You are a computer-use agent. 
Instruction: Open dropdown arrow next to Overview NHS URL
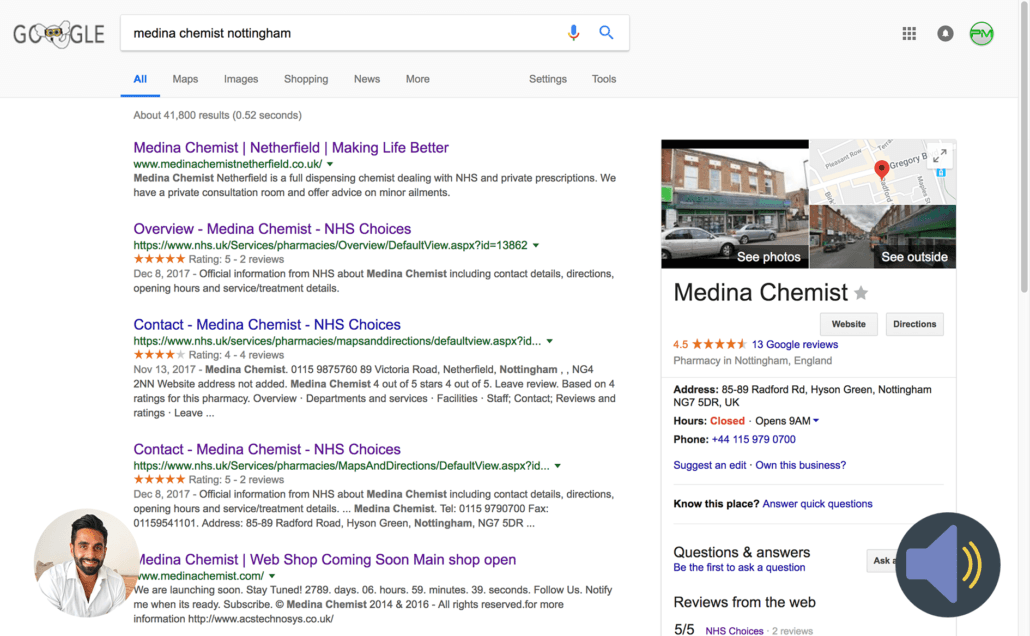(x=536, y=245)
